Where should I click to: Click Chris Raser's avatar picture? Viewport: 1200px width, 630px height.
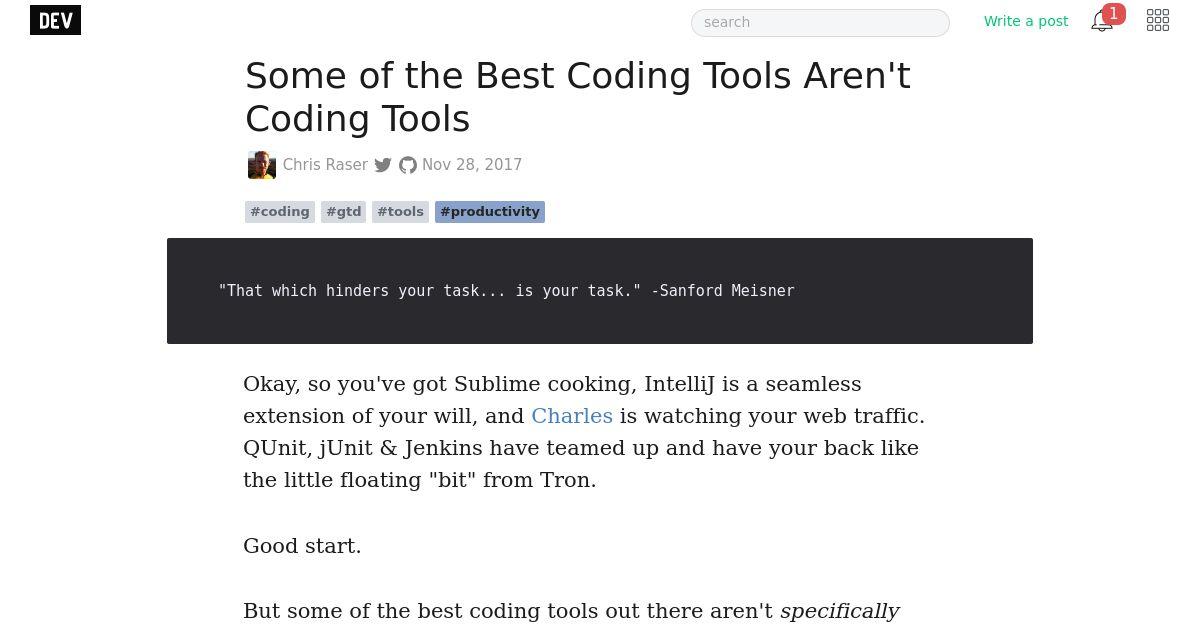[262, 165]
